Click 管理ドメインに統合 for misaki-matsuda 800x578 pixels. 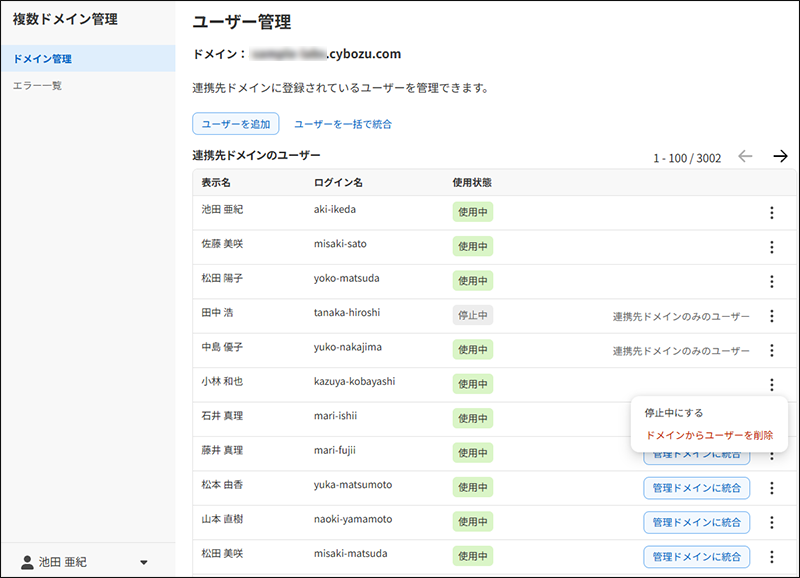(696, 557)
